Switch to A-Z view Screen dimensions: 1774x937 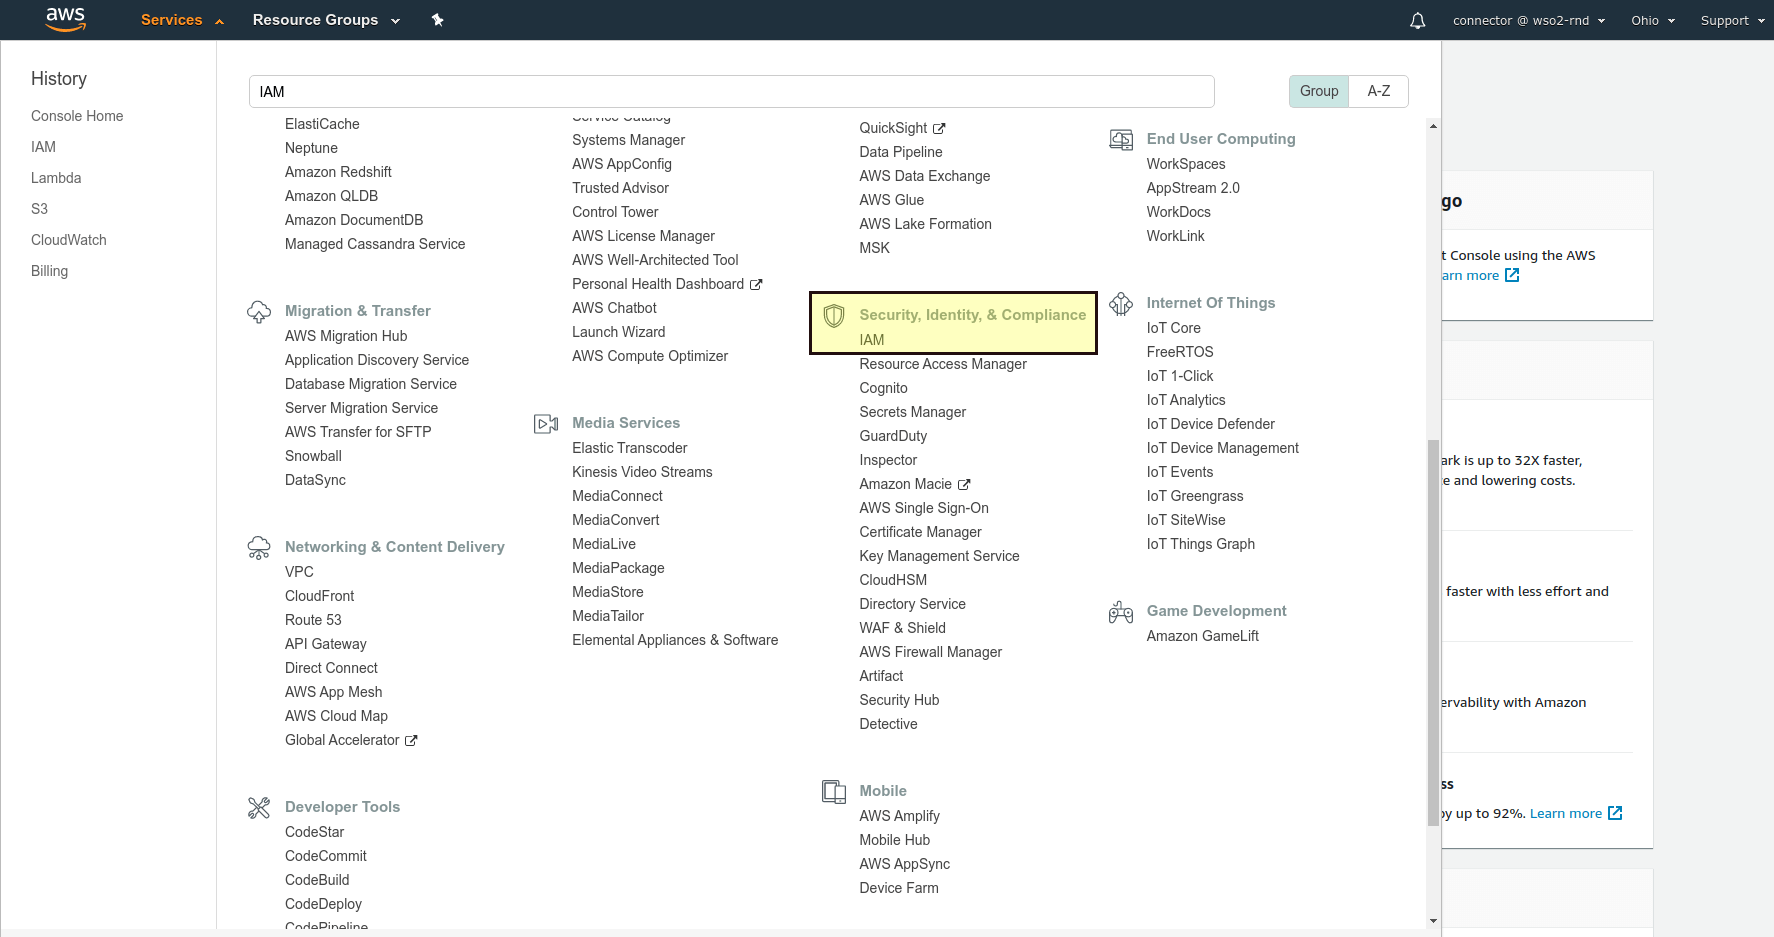1379,91
